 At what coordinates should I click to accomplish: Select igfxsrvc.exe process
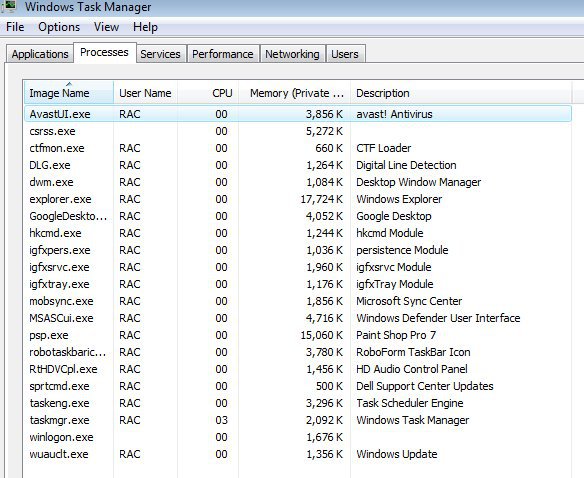pyautogui.click(x=298, y=267)
